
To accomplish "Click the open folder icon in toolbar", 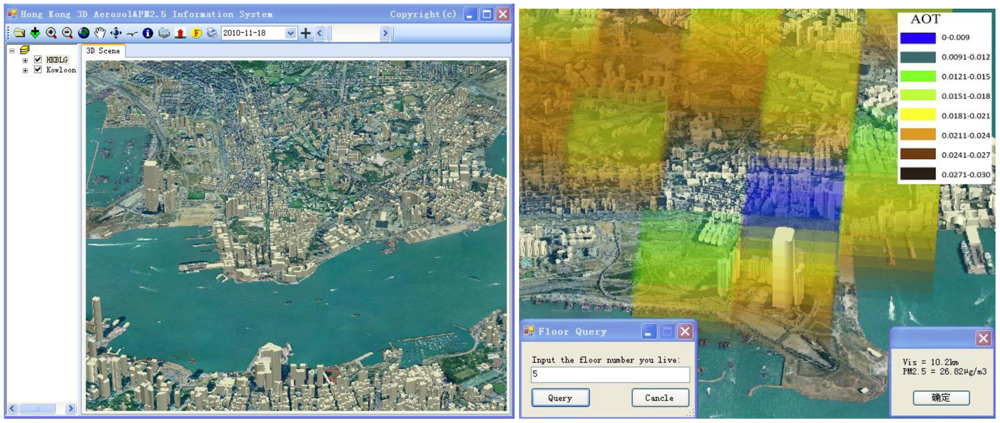I will [20, 33].
